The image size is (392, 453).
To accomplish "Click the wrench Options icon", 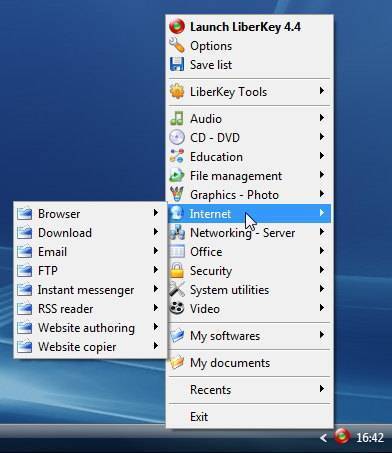I will click(177, 46).
